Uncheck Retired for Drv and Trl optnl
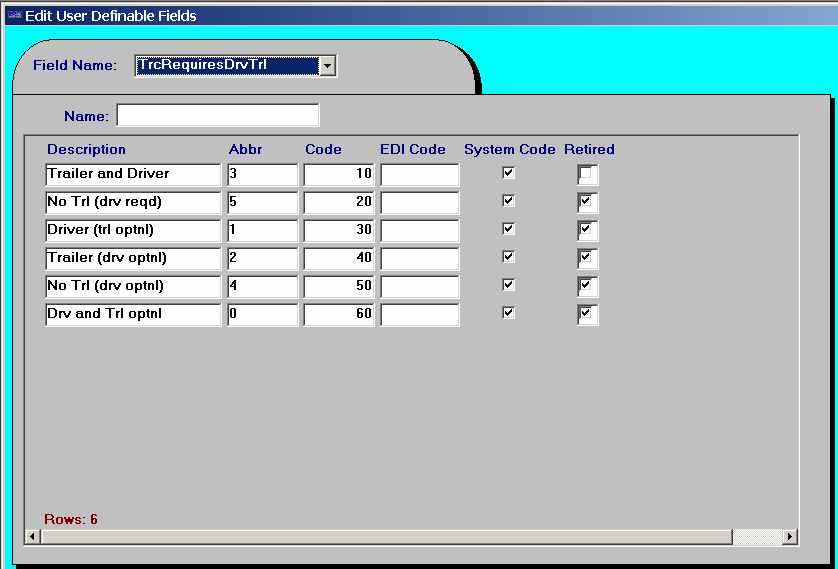 coord(585,314)
